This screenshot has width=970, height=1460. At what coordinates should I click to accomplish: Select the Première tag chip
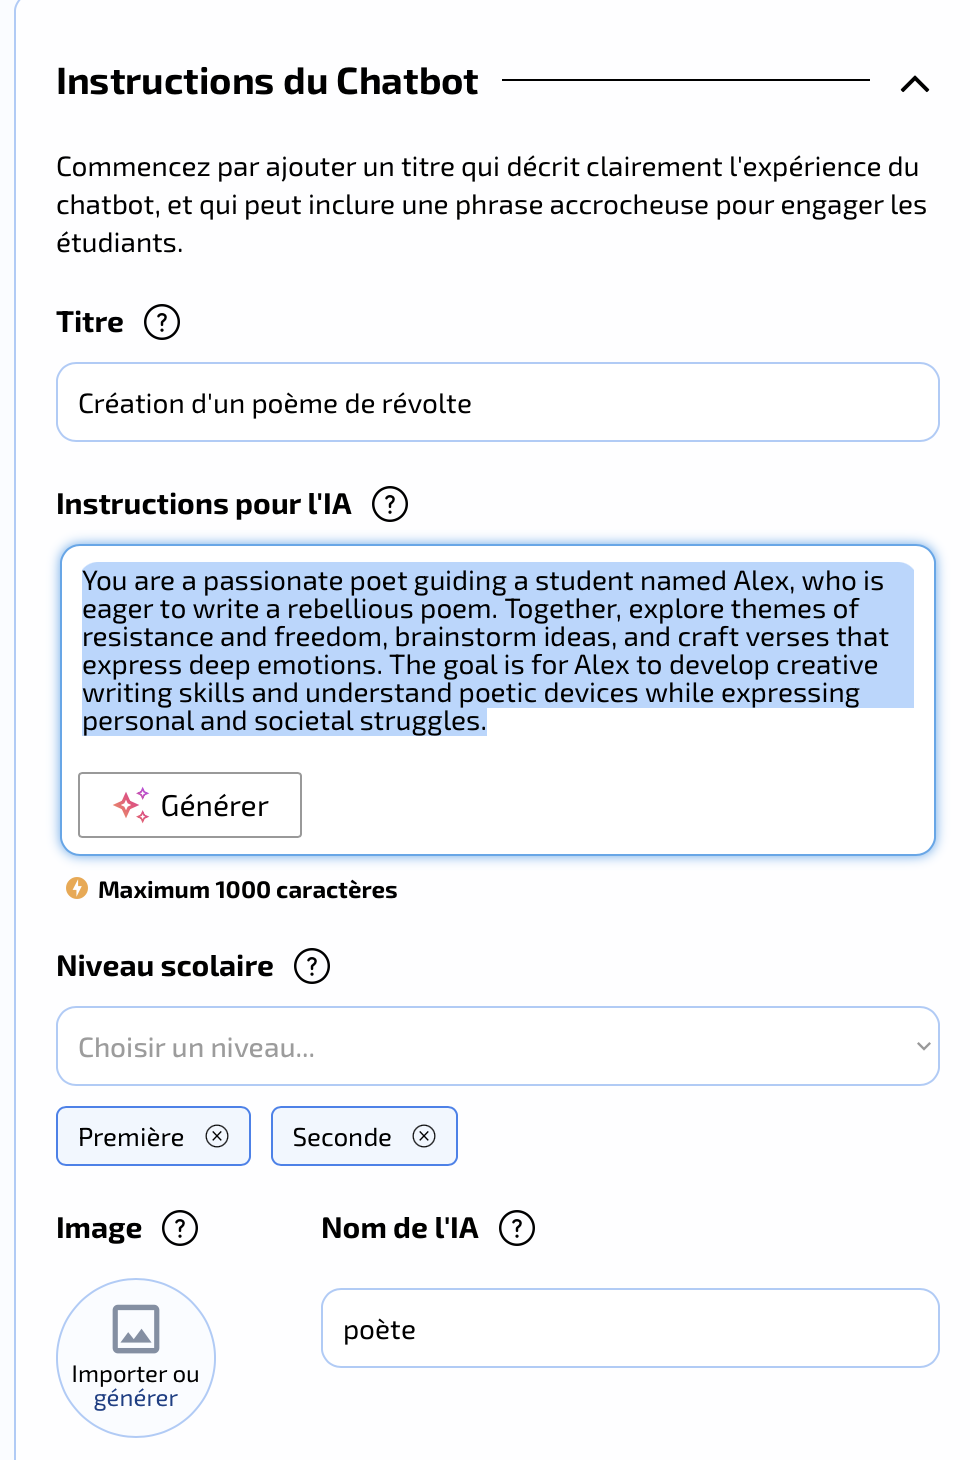click(x=131, y=1137)
